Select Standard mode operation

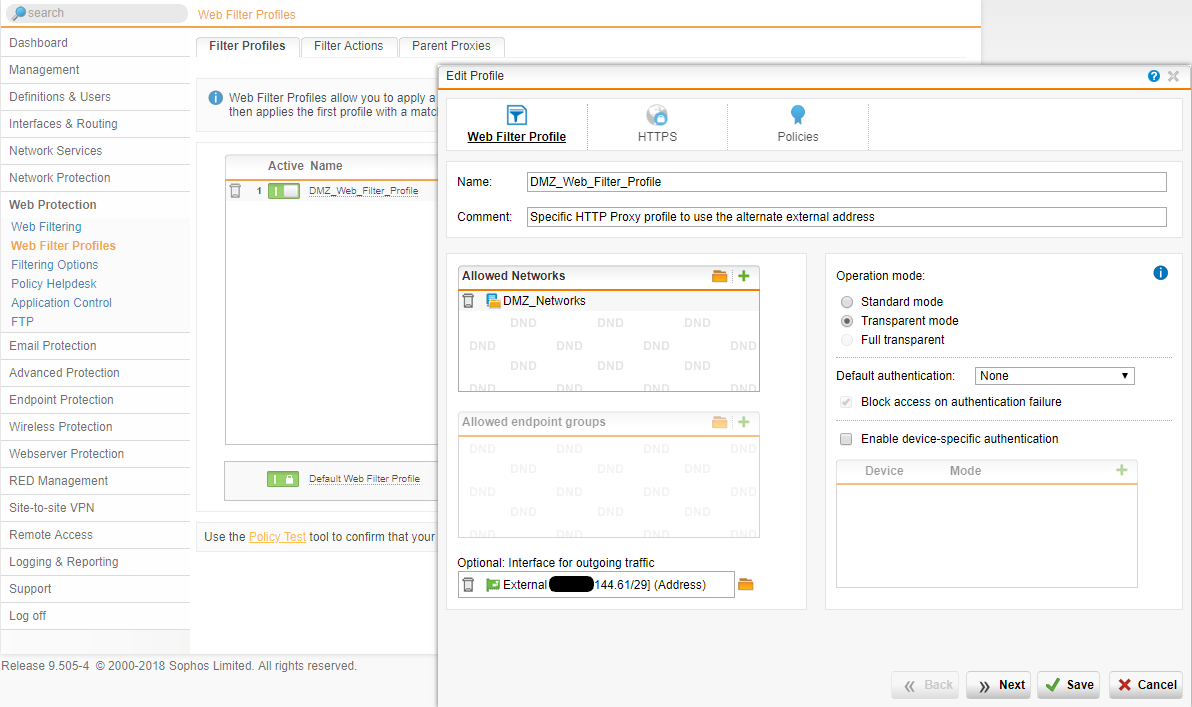847,302
